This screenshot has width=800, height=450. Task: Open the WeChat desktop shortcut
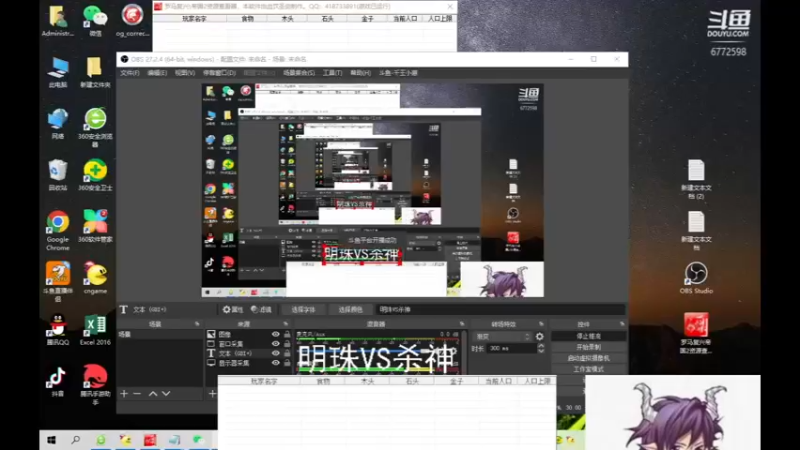(x=95, y=19)
